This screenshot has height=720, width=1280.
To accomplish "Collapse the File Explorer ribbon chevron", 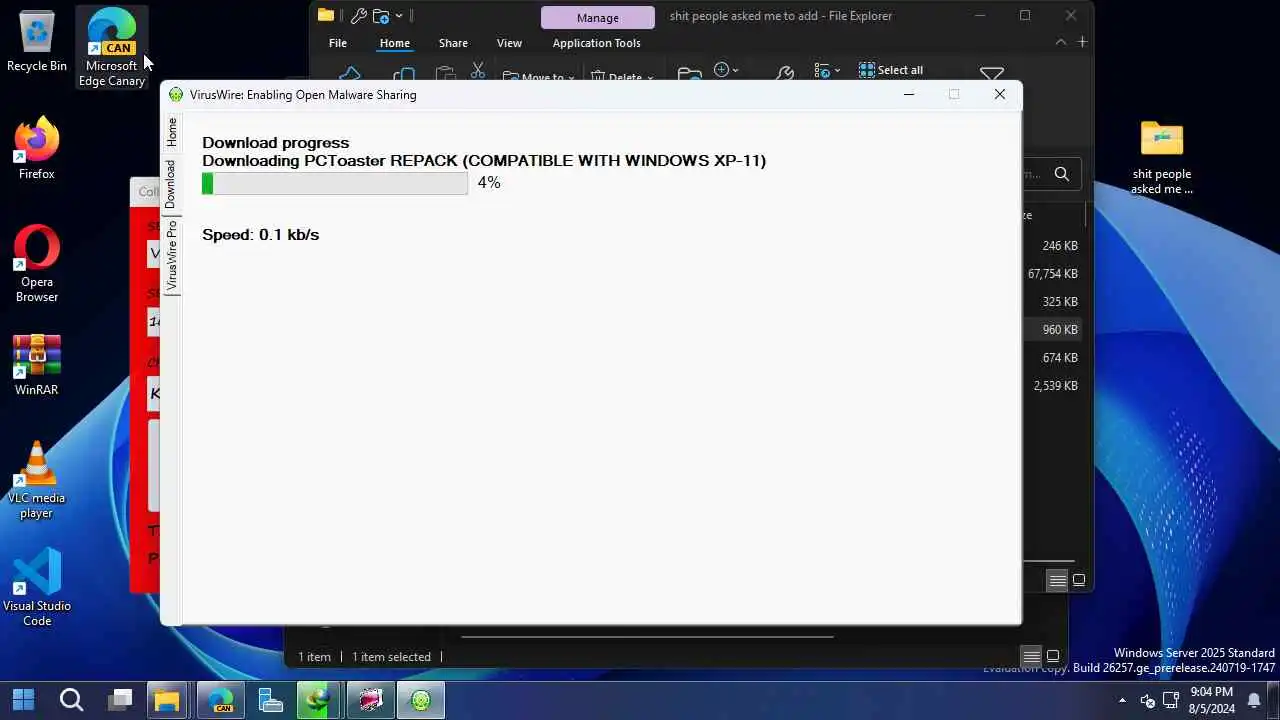I will click(x=1061, y=42).
